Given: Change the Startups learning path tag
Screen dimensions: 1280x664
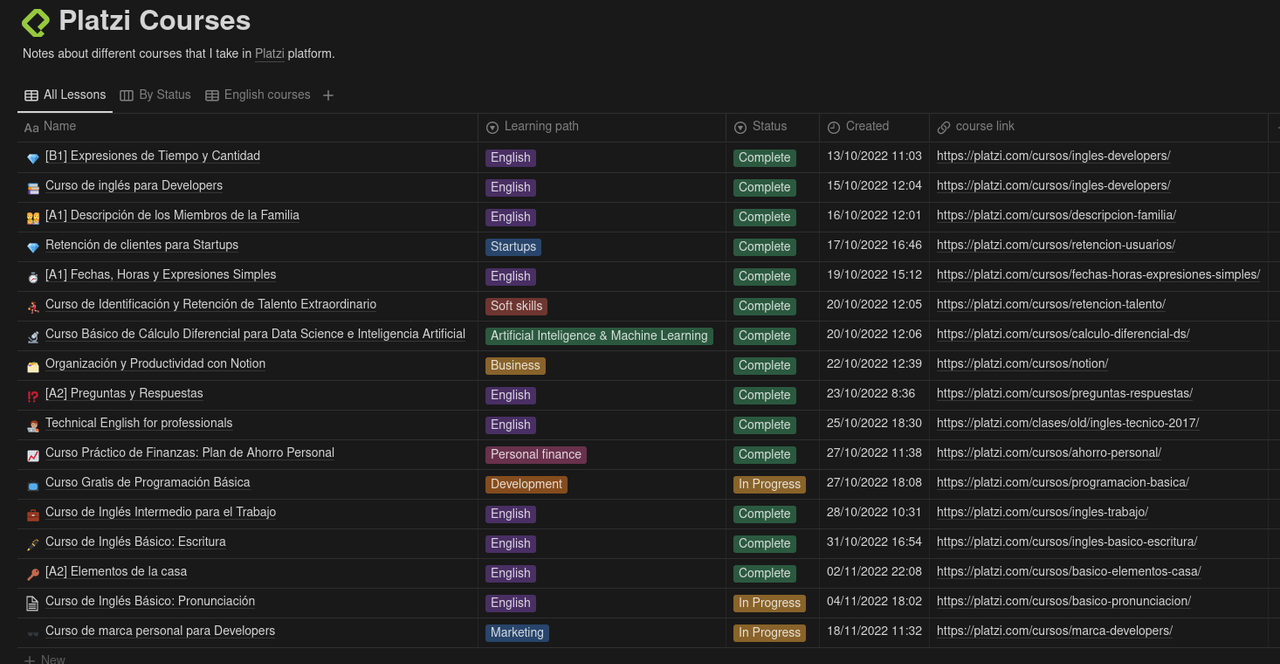Looking at the screenshot, I should pyautogui.click(x=513, y=247).
